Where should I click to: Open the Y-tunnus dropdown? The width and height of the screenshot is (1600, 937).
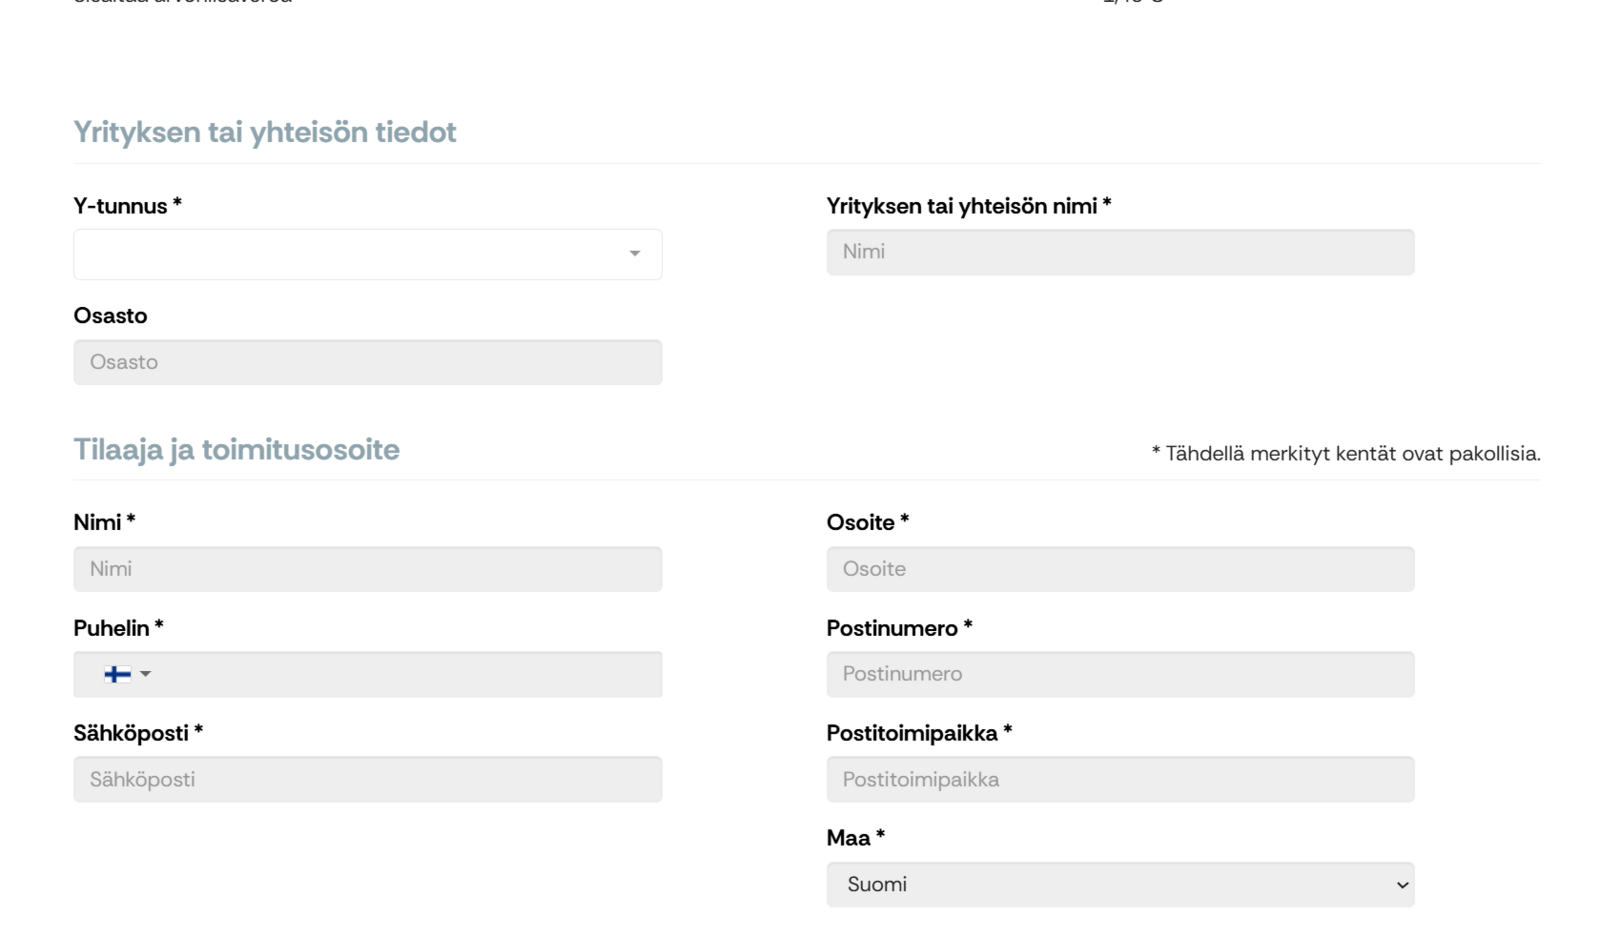tap(367, 254)
